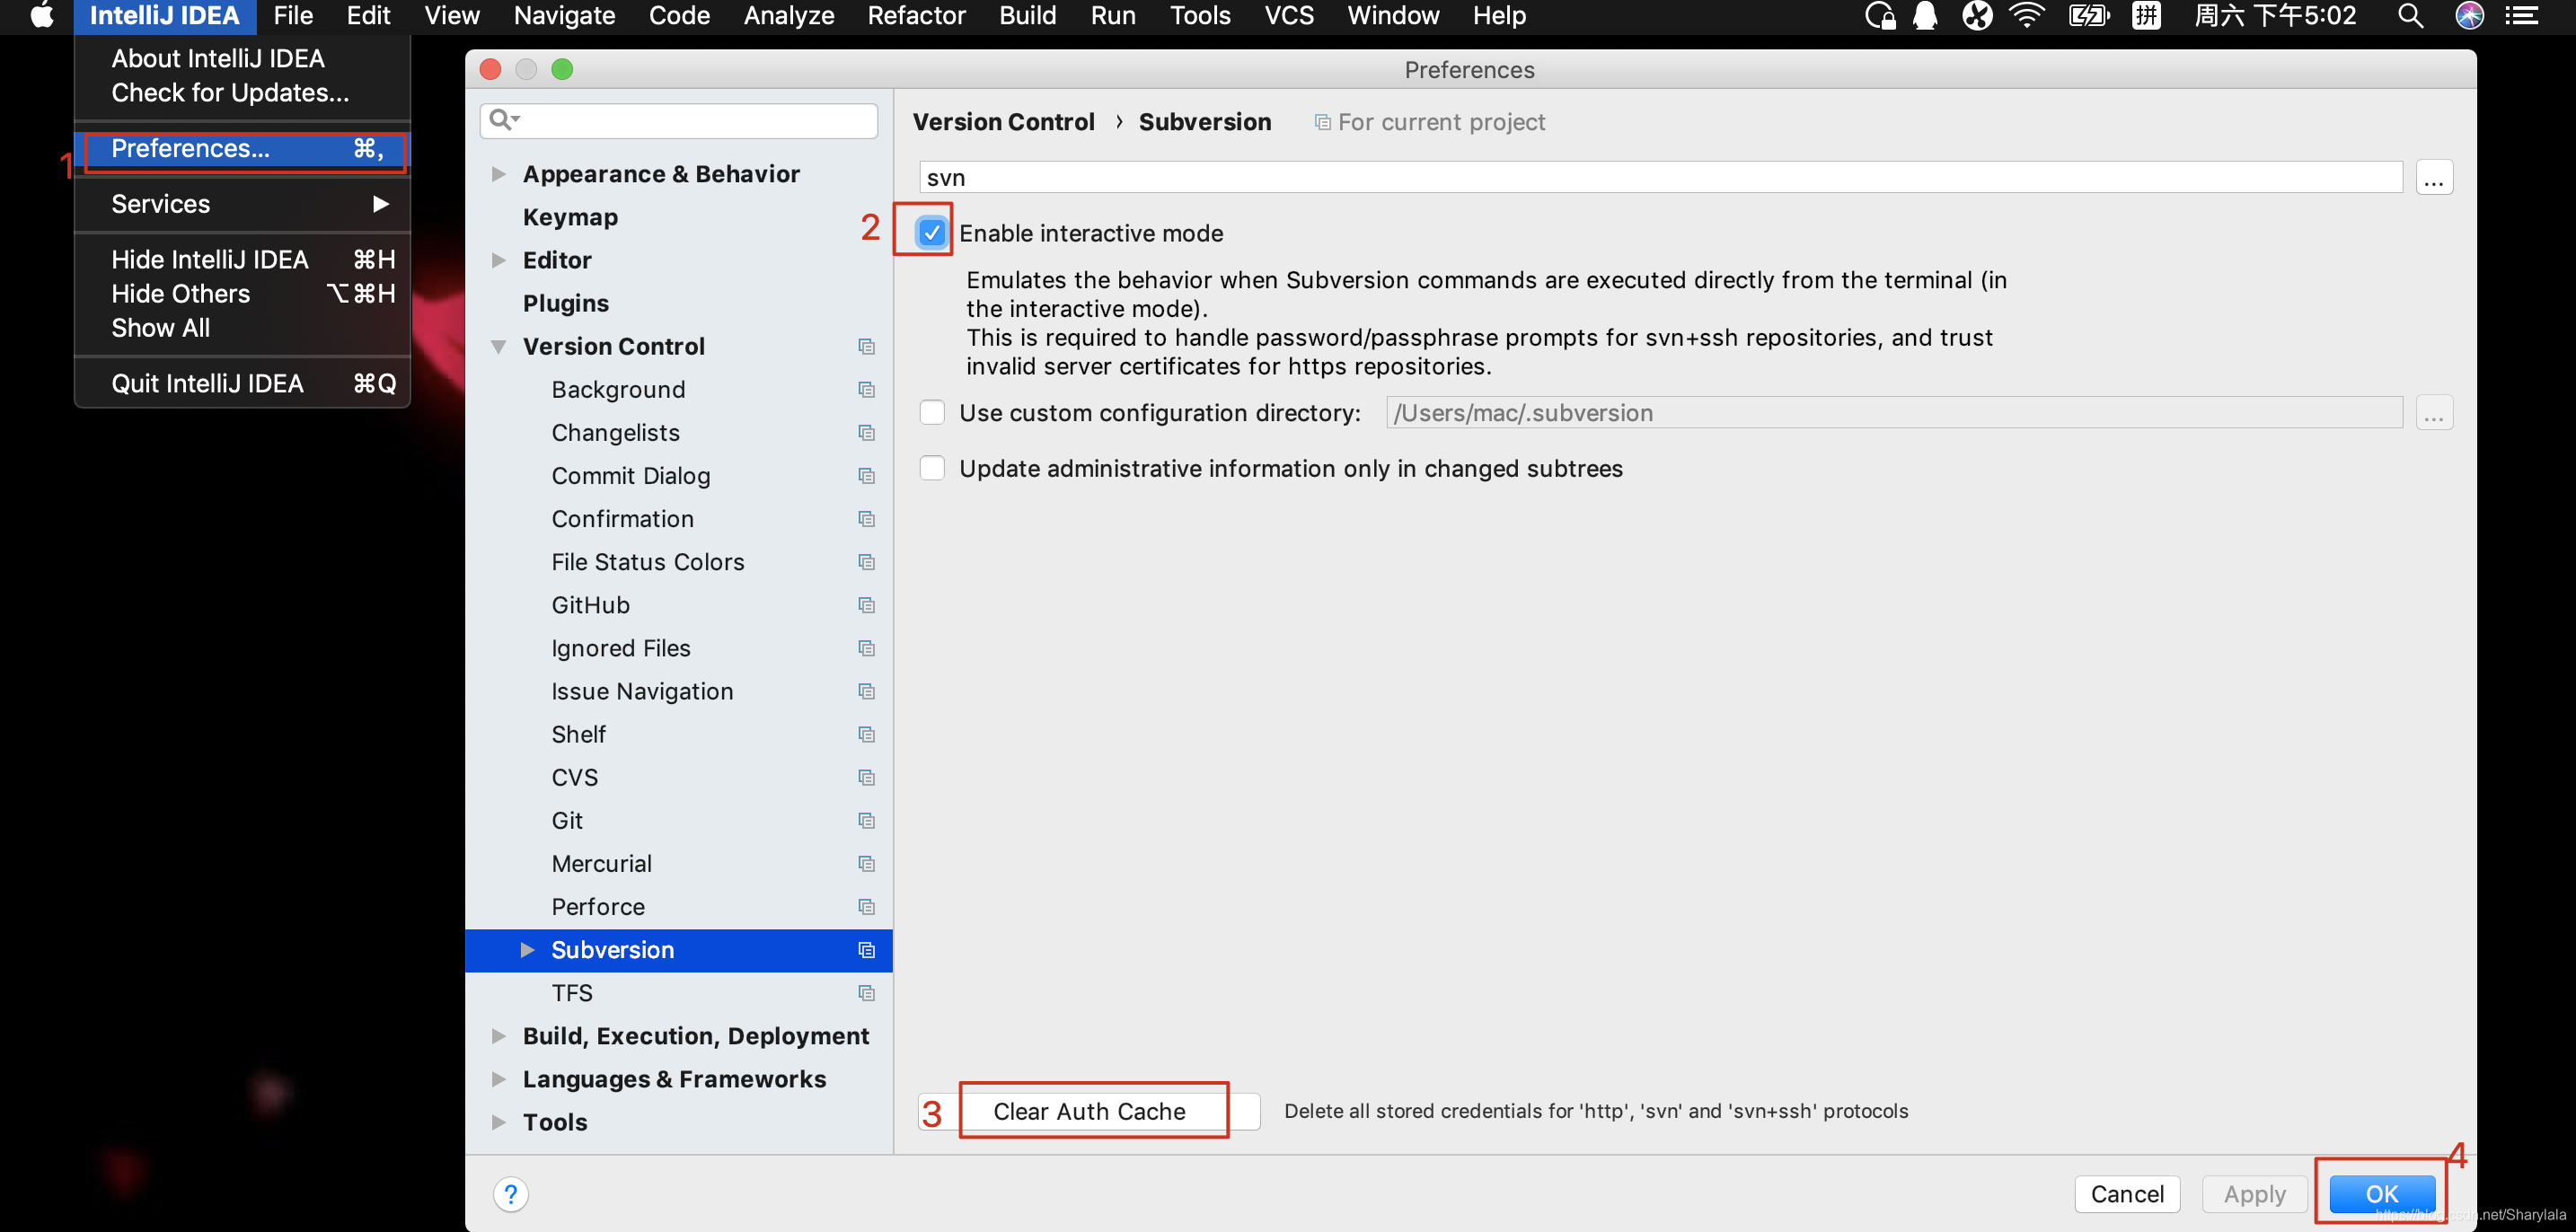This screenshot has width=2576, height=1232.
Task: Click the per-project icon beside Background
Action: pos(866,389)
